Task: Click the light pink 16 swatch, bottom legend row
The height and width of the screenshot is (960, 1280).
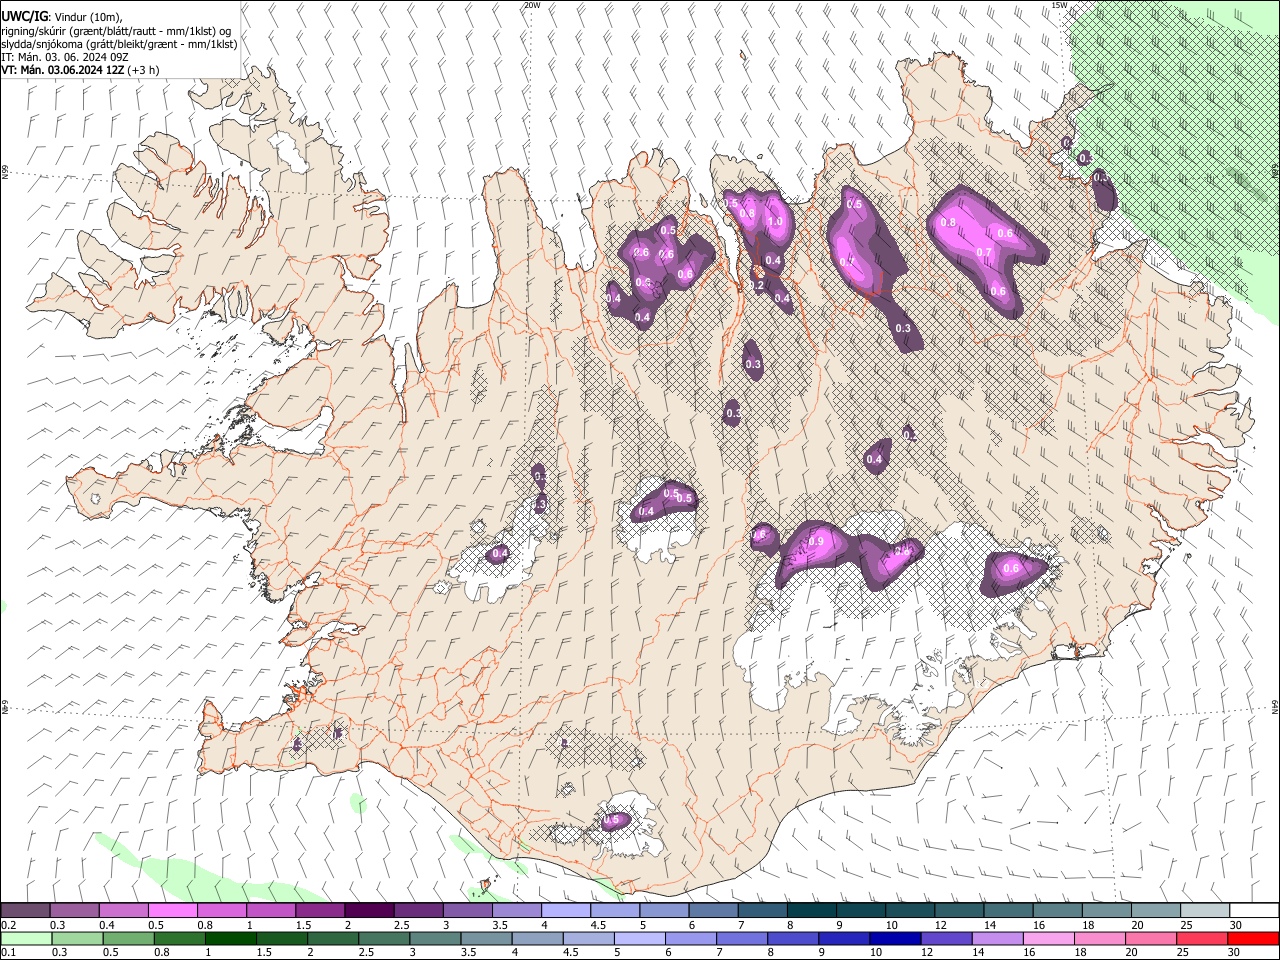Action: point(1049,939)
